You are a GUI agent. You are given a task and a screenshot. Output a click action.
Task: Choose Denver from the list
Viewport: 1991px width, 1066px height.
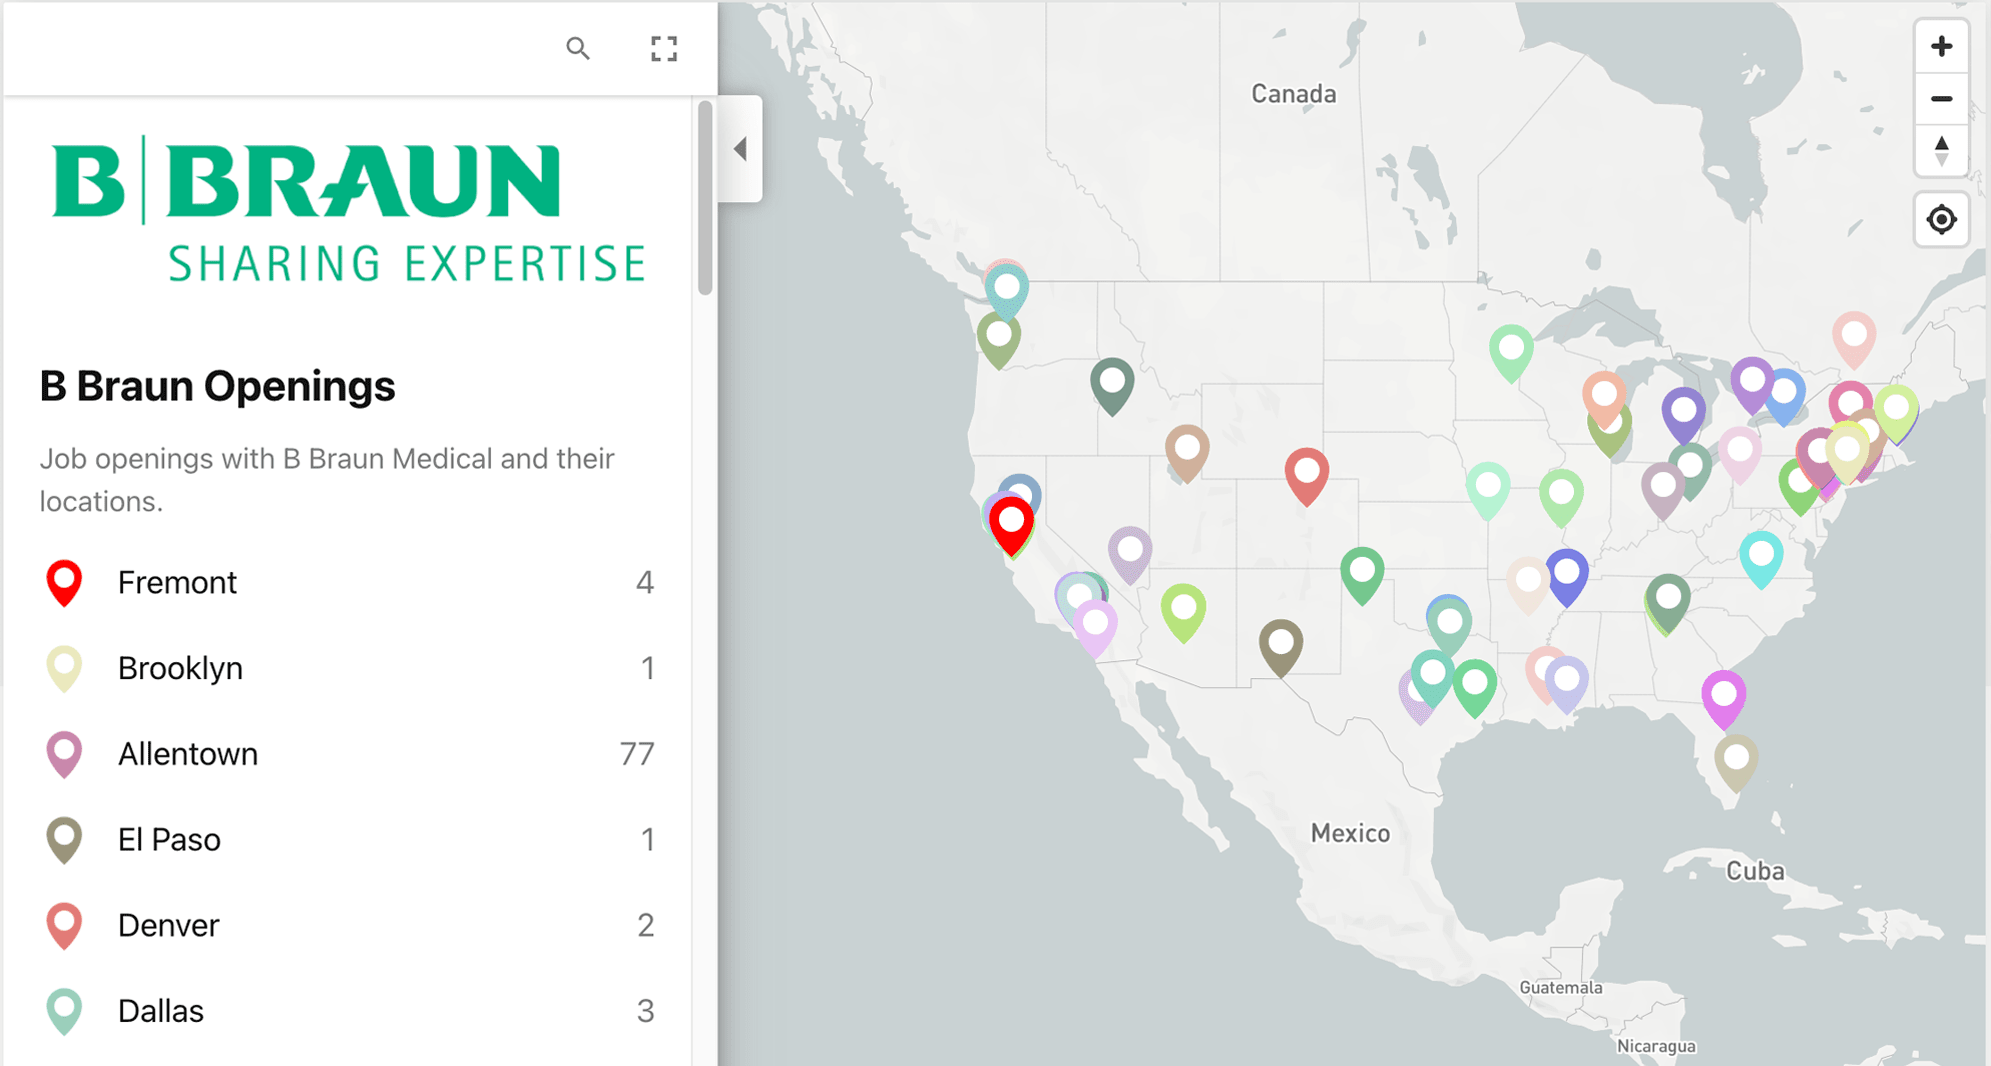(x=168, y=926)
